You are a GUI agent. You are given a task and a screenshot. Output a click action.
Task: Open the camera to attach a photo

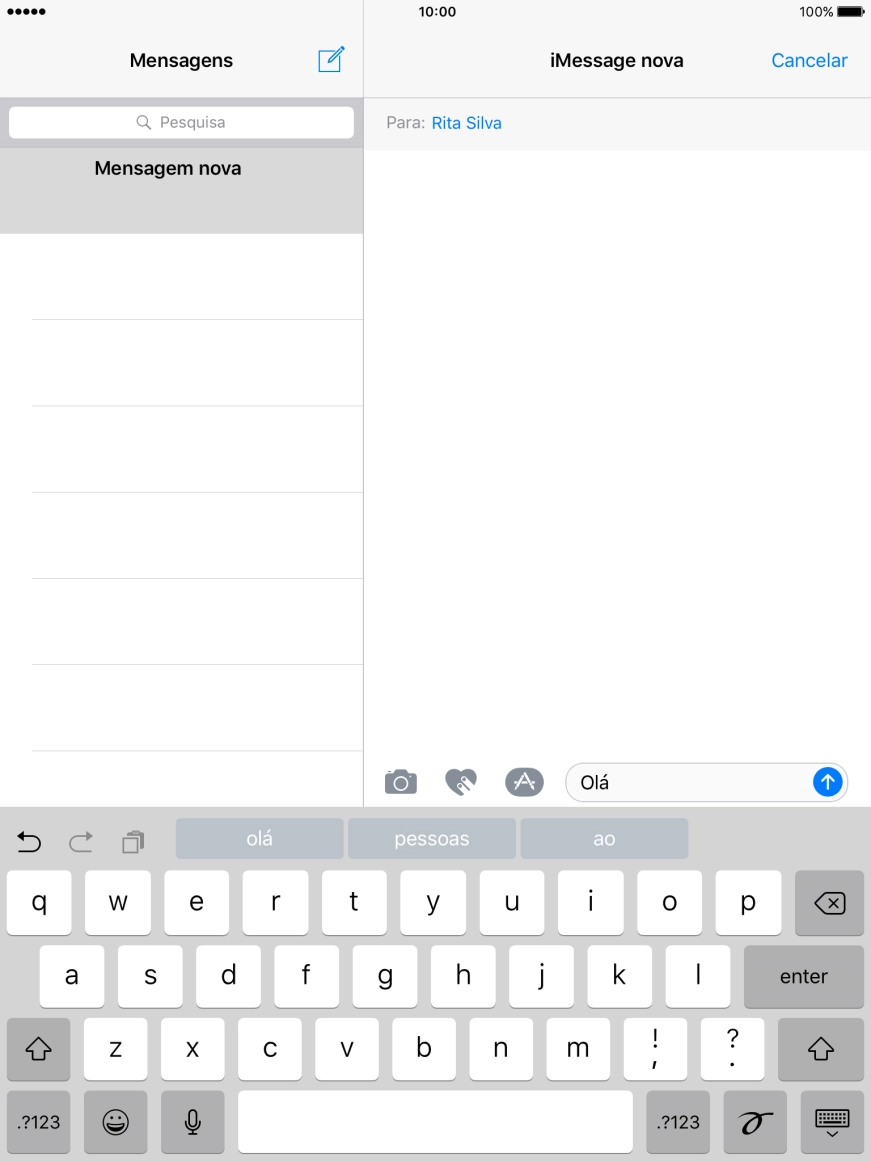click(x=400, y=782)
